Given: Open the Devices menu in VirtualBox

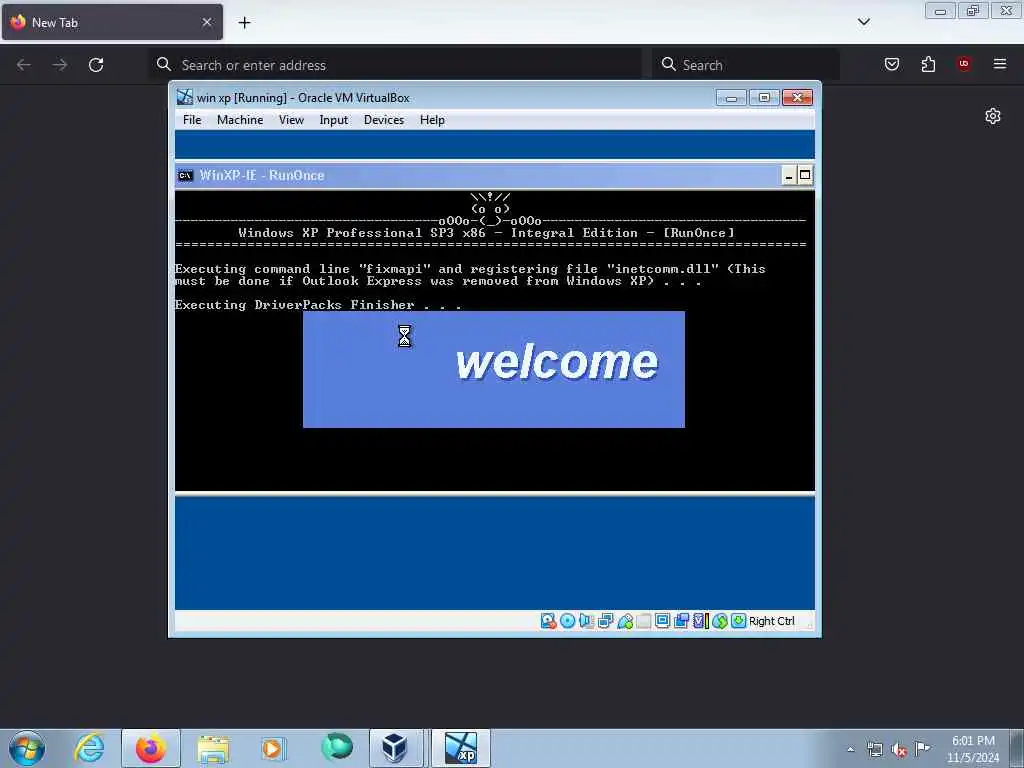Looking at the screenshot, I should (x=384, y=120).
